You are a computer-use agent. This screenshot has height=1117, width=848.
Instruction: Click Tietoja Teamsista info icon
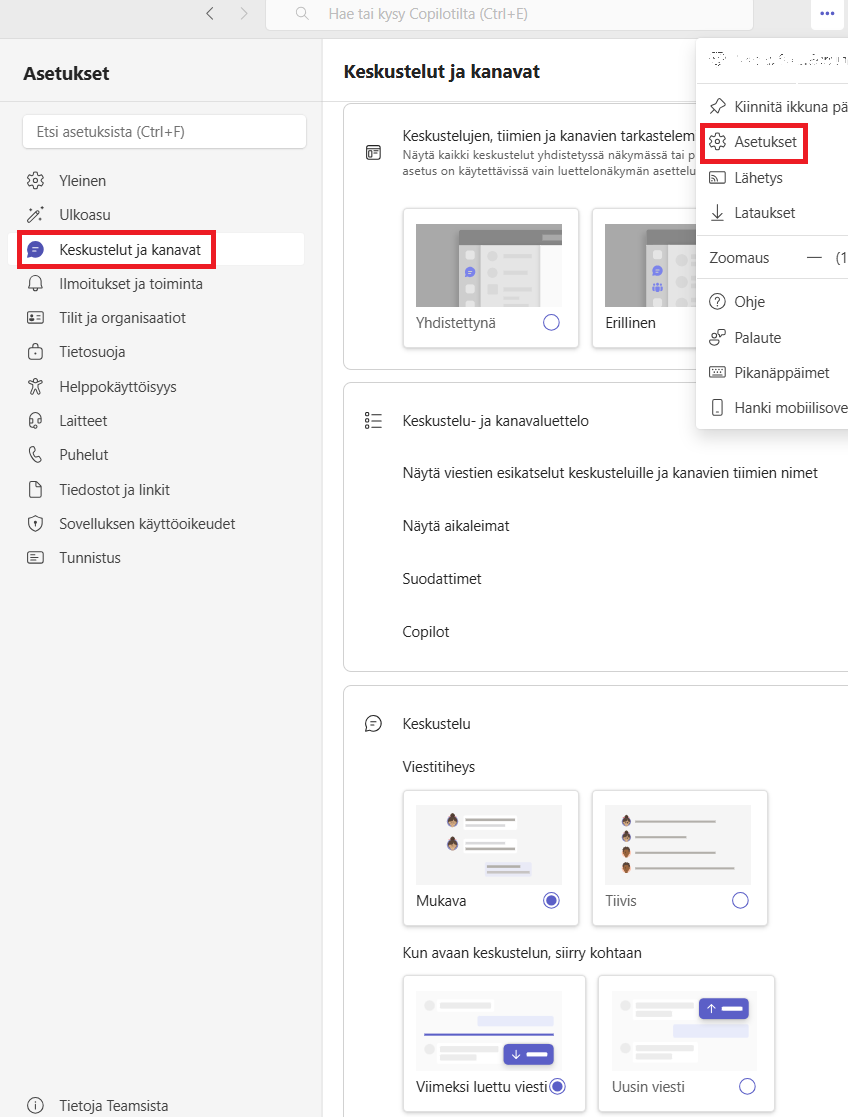[35, 1106]
